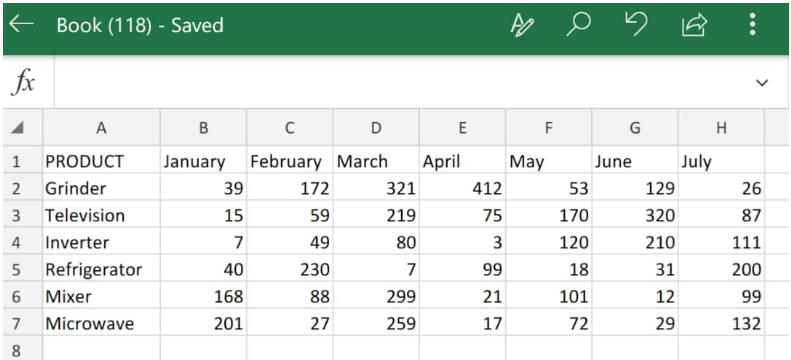Click the undo arrow icon
The width and height of the screenshot is (791, 360).
(636, 25)
